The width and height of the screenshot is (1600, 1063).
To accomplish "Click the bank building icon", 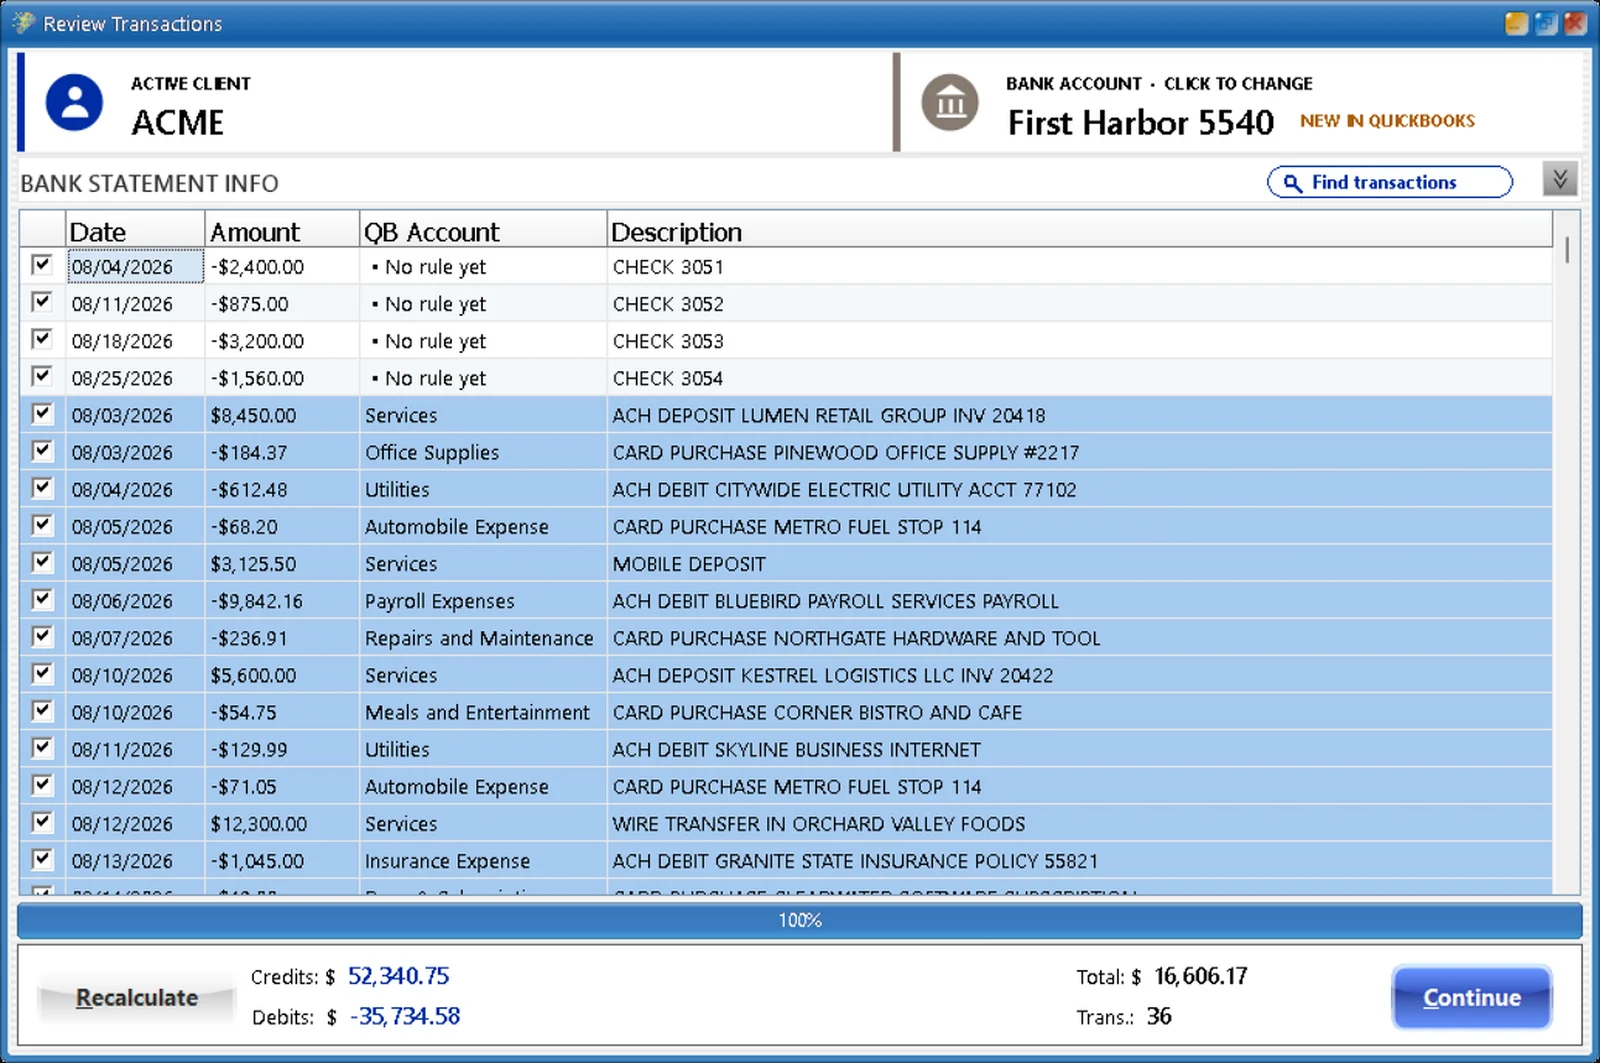I will pos(949,102).
